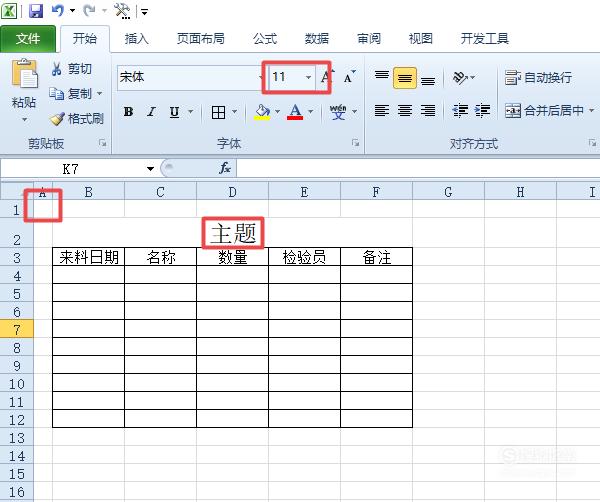Image resolution: width=600 pixels, height=502 pixels.
Task: Select bottom vertical align icon
Action: pyautogui.click(x=428, y=79)
